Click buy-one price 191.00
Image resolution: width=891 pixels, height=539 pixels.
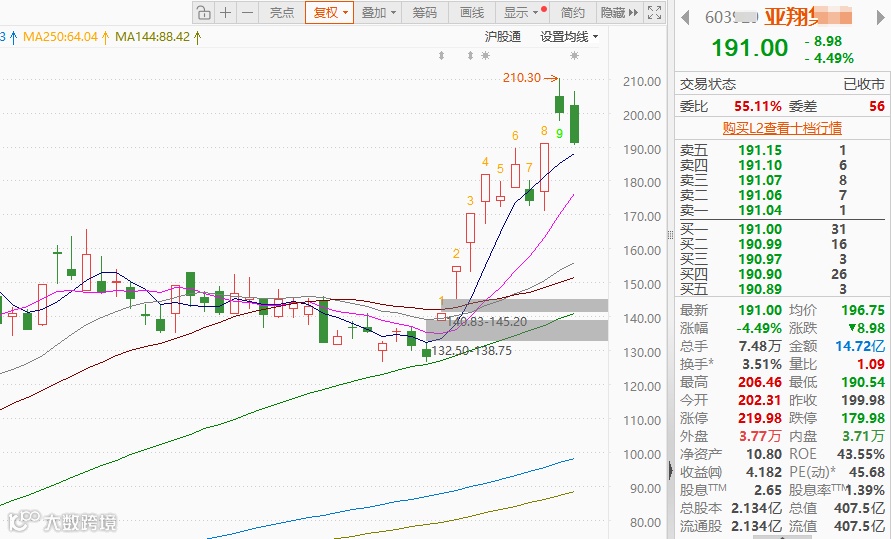point(760,229)
